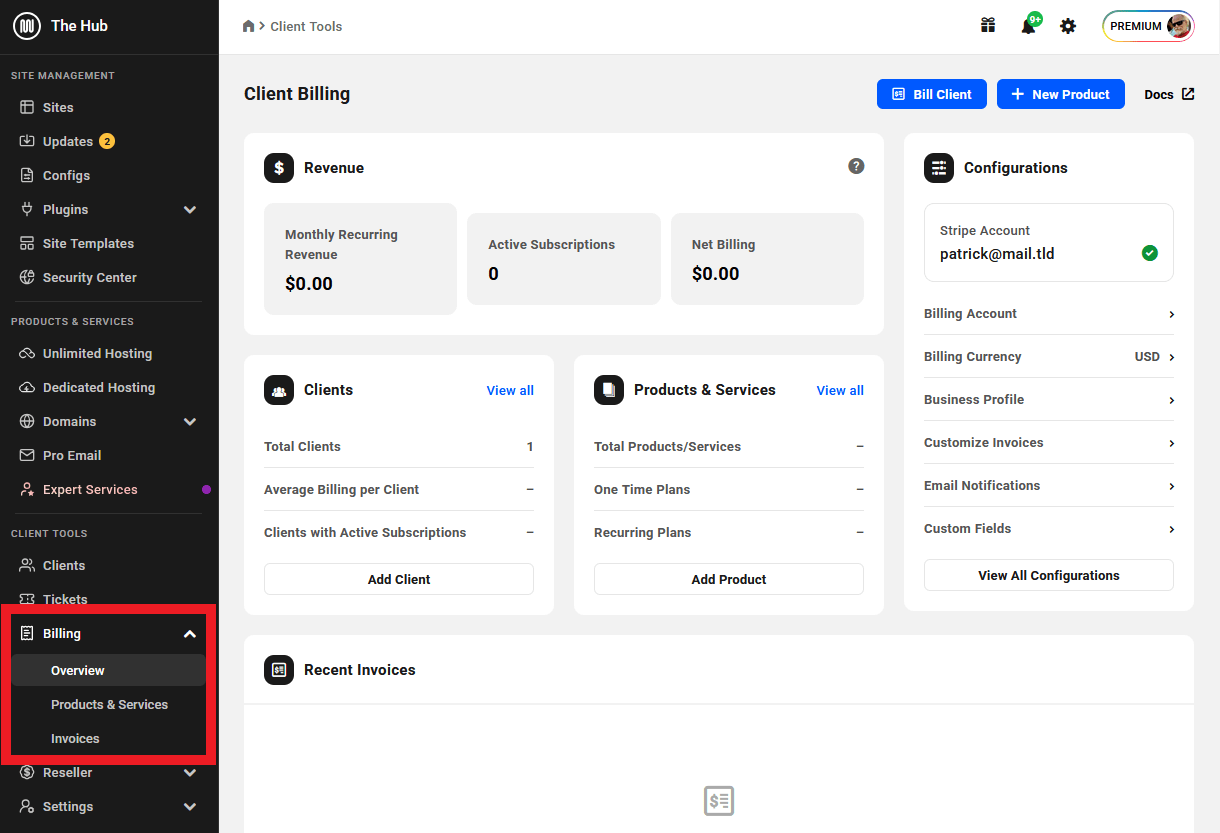Select Overview under Billing

point(109,670)
